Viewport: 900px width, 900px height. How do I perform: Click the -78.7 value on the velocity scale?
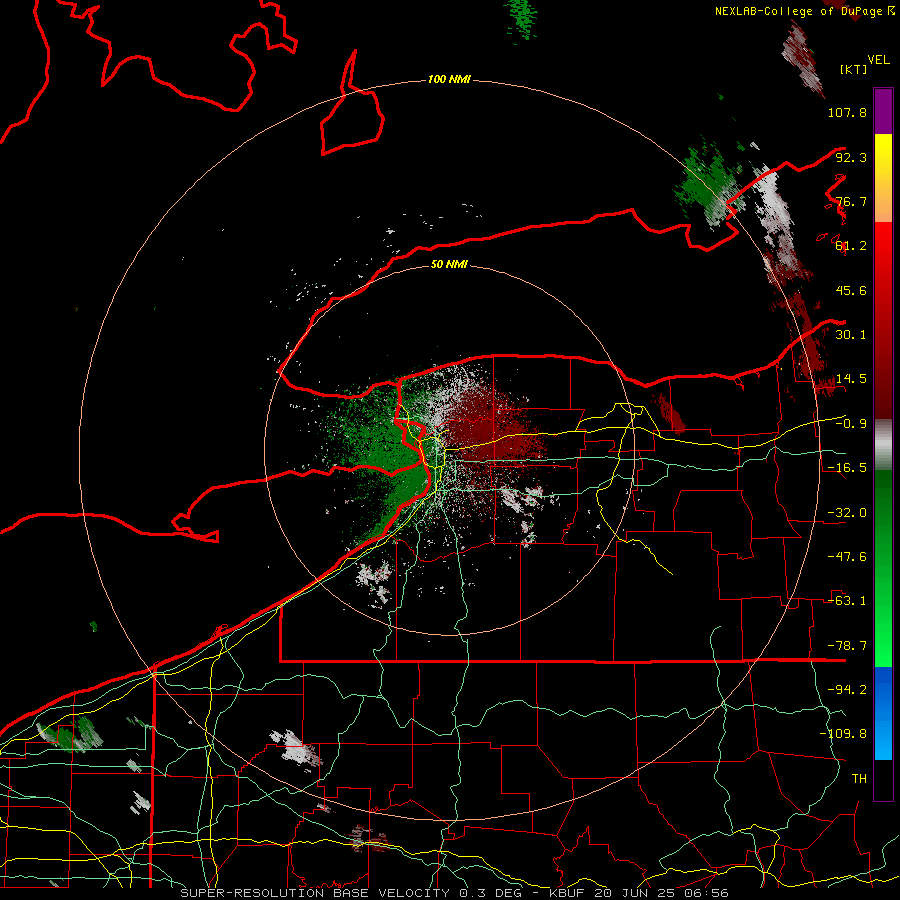847,646
